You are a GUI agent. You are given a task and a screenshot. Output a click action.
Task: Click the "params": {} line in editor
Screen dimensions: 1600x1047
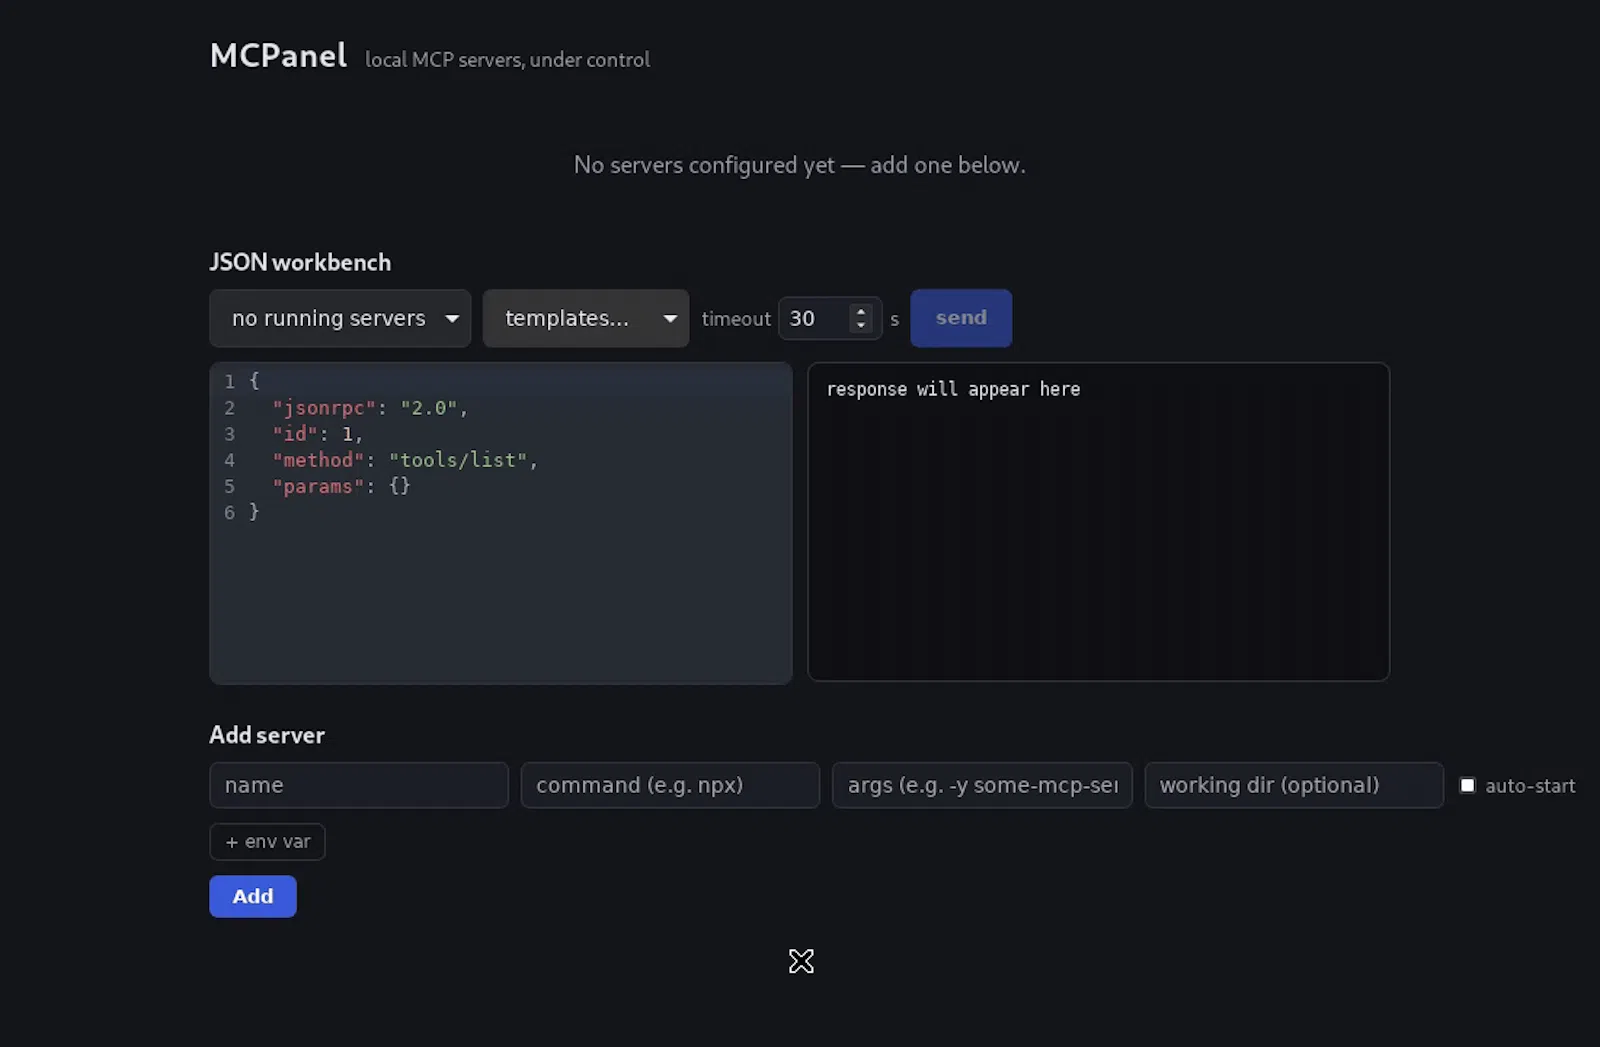[x=341, y=486]
